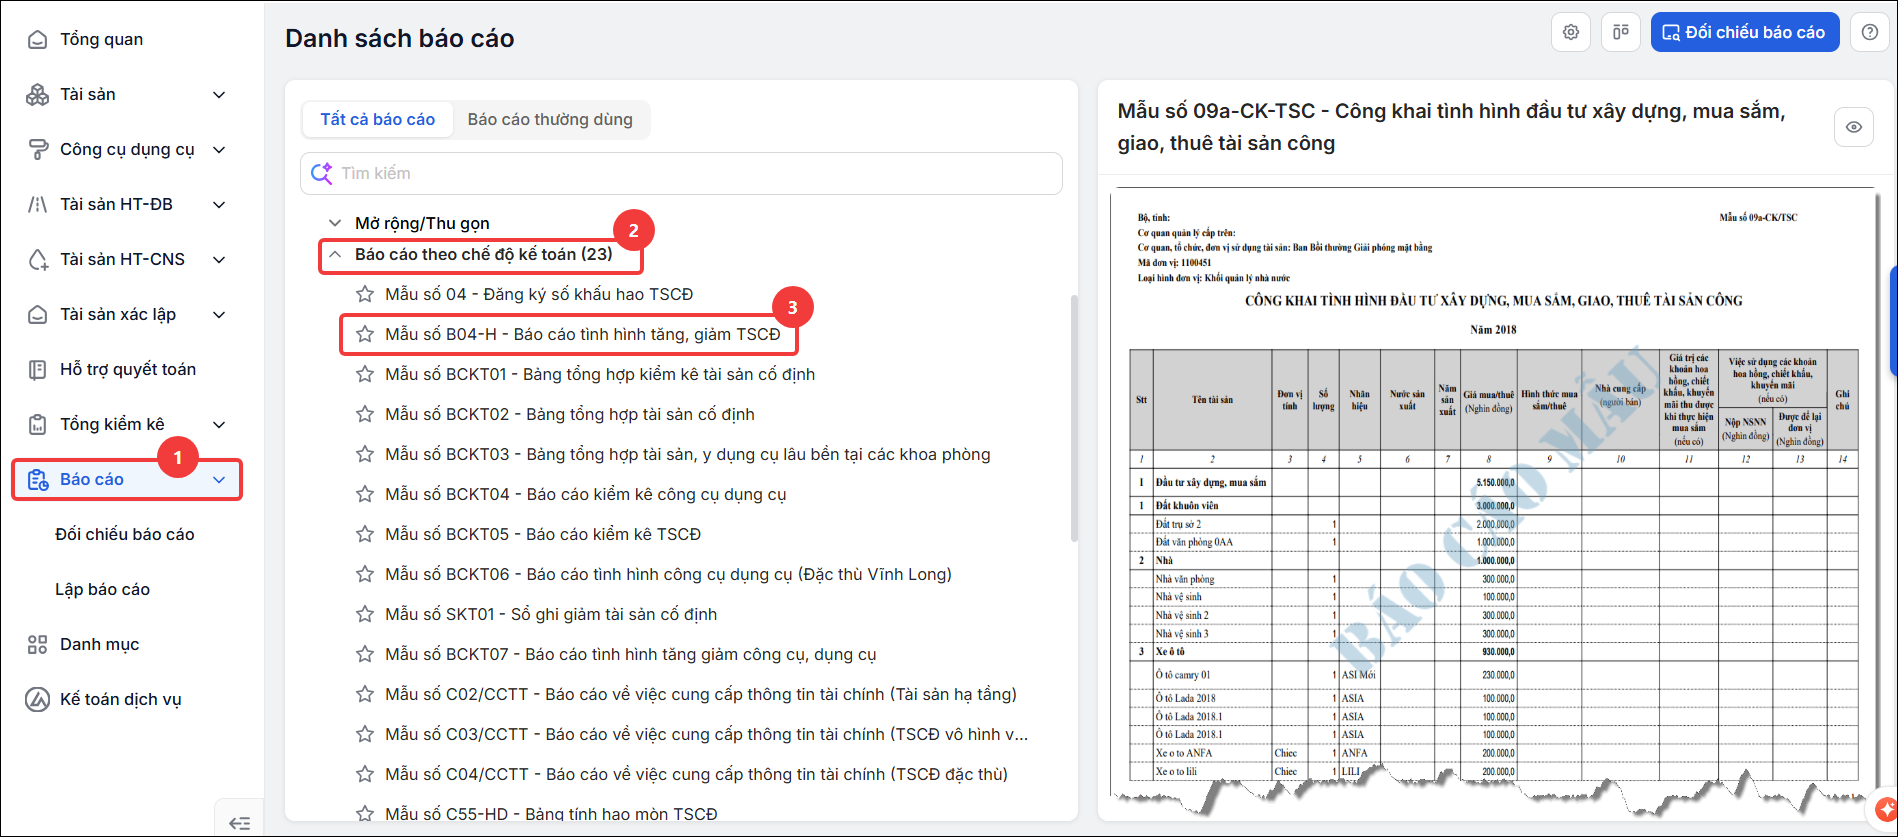The image size is (1898, 837).
Task: Open Kế toán dịch vụ menu item
Action: 121,699
